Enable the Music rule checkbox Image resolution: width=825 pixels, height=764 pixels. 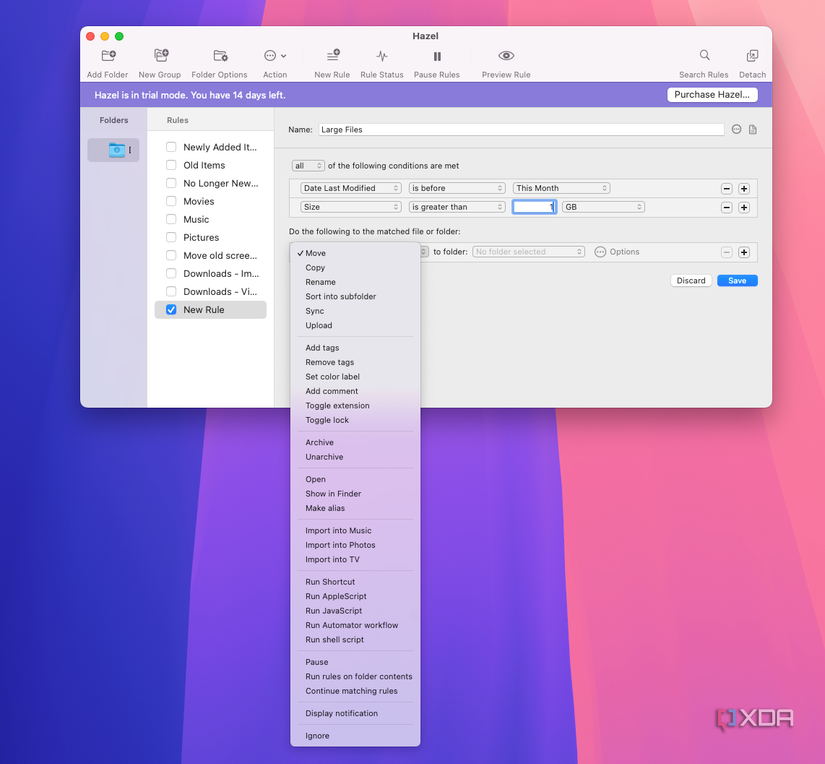[171, 219]
